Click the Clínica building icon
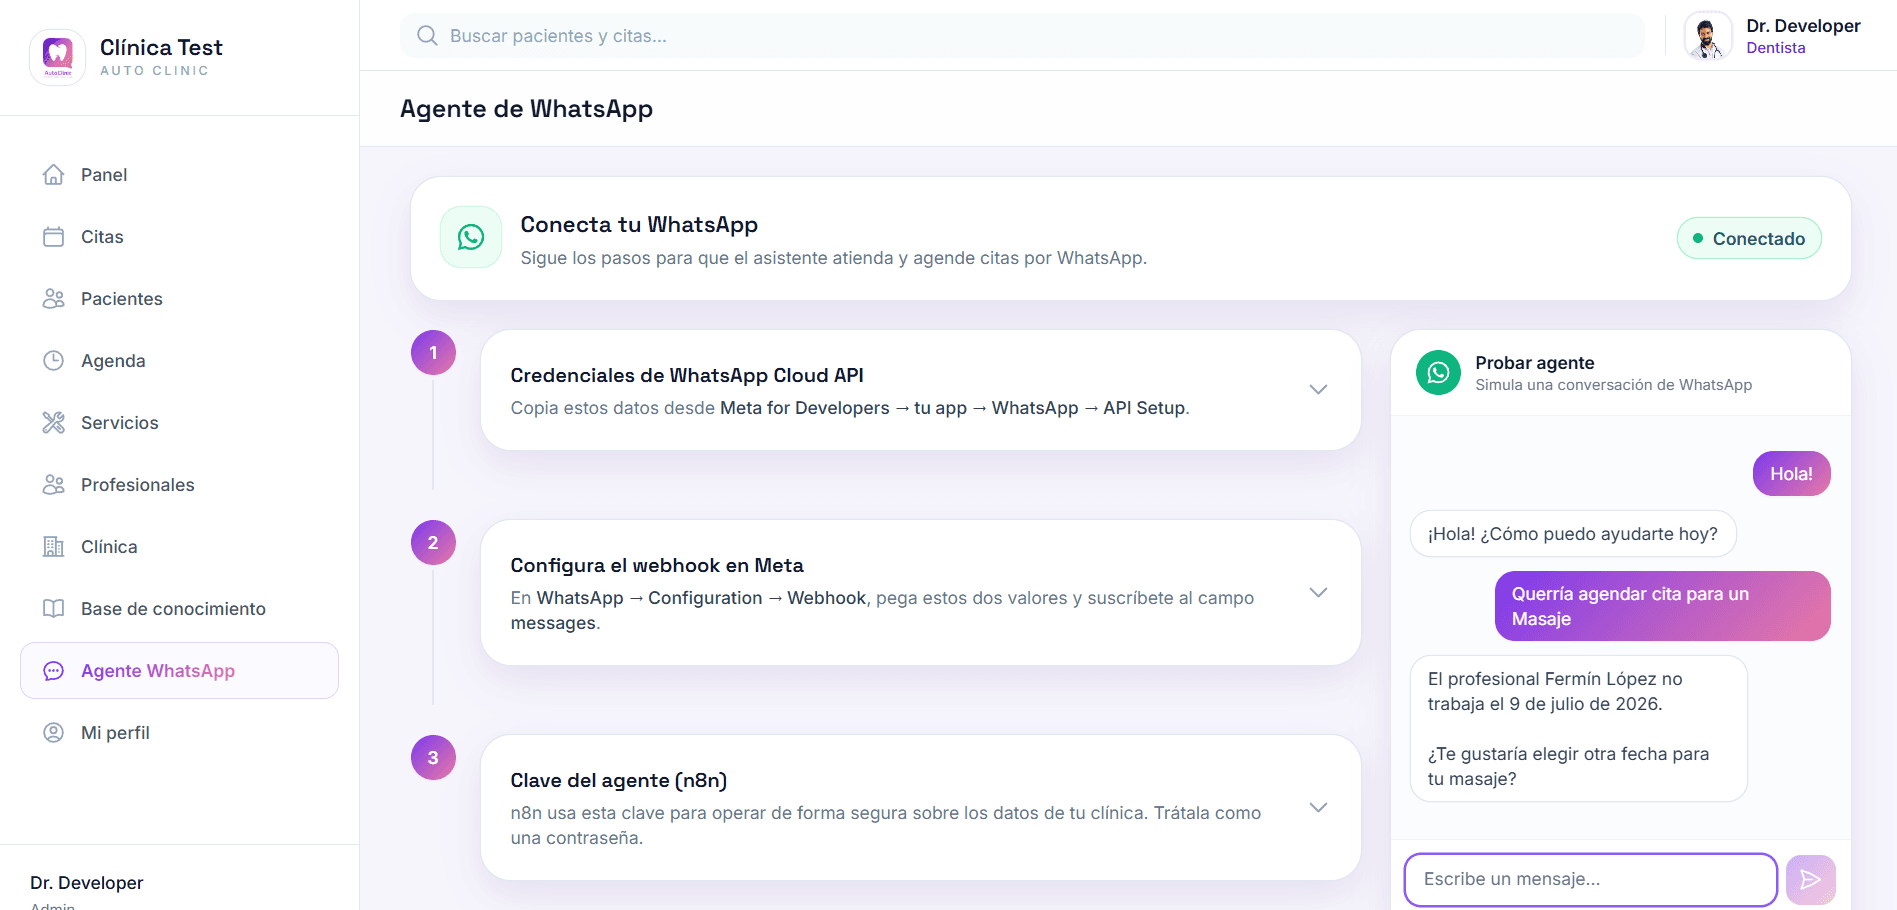Viewport: 1897px width, 910px height. (x=54, y=547)
